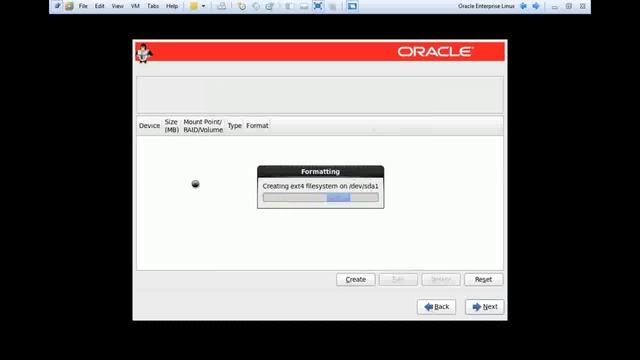Click the thumbnail bar toolbar icon
640x360 pixels.
(x=304, y=6)
